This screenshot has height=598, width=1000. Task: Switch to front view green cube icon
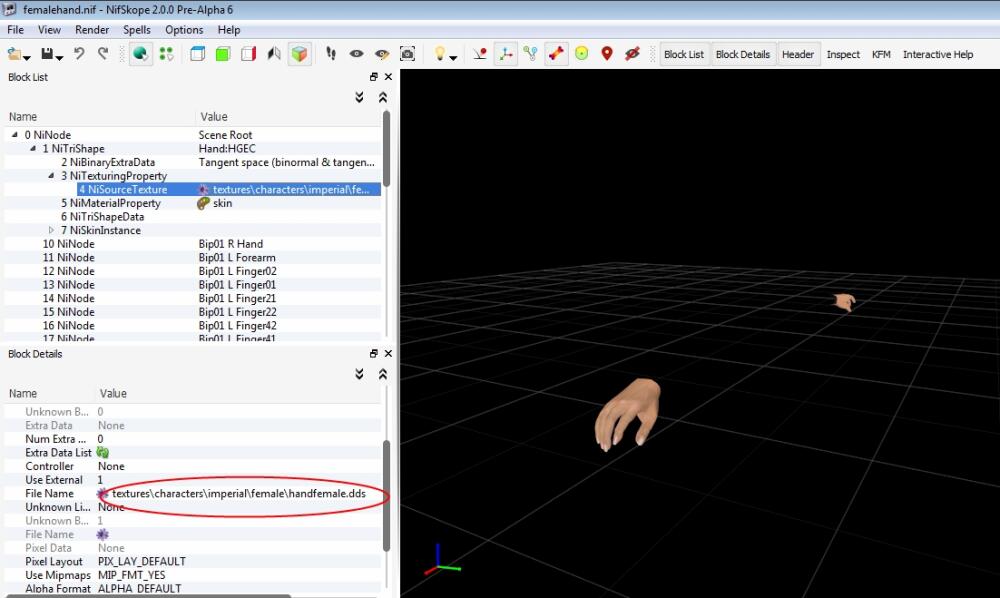(x=223, y=54)
